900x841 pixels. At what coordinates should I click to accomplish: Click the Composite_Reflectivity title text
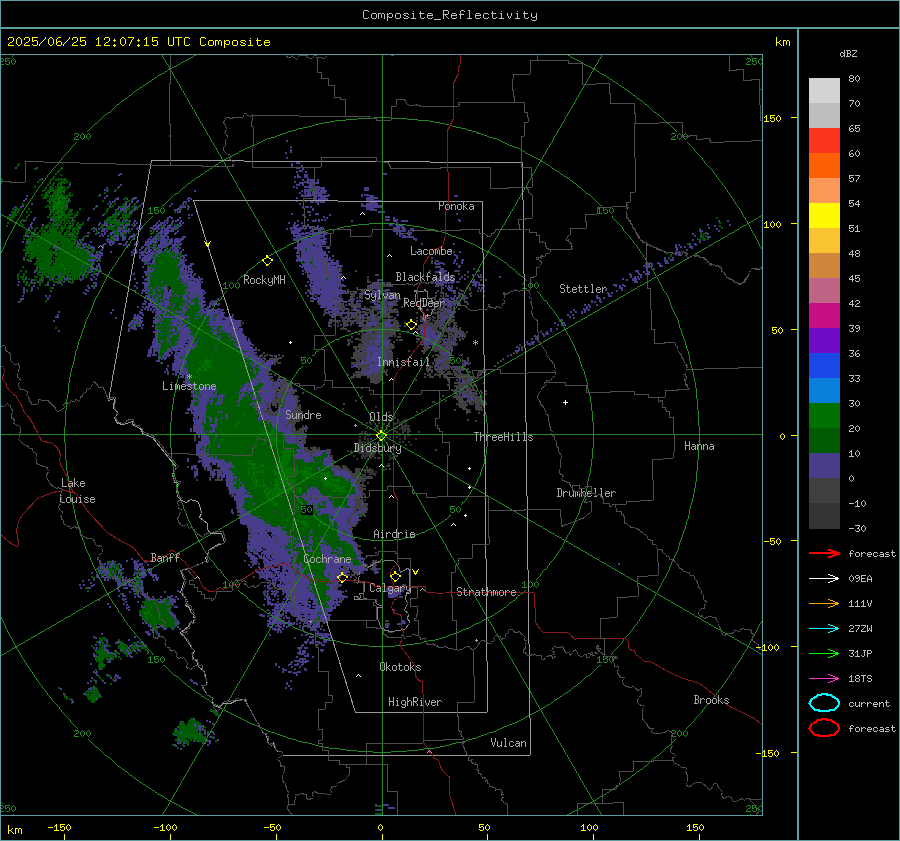coord(450,15)
